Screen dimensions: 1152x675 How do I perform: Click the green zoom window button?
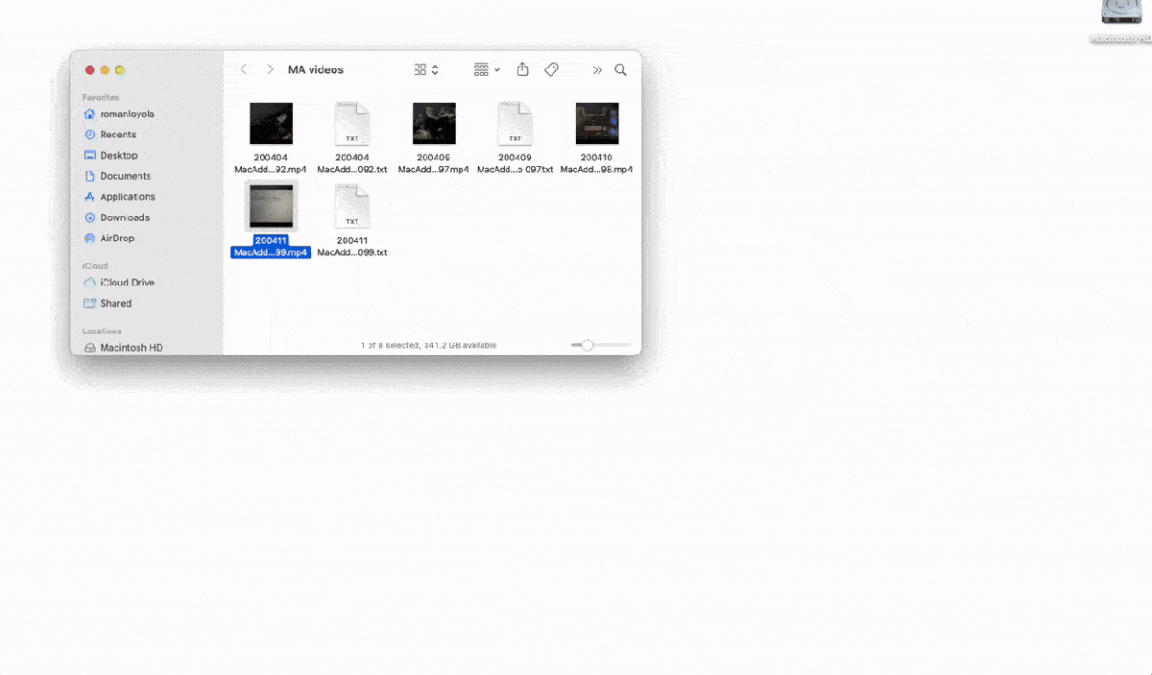point(120,71)
